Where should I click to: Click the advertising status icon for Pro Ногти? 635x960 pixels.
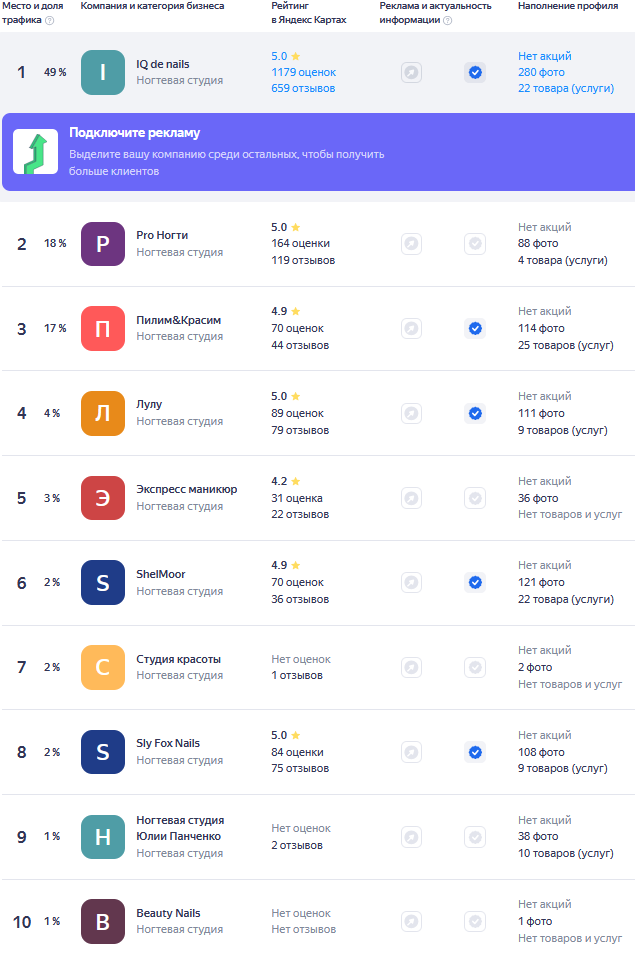point(411,244)
